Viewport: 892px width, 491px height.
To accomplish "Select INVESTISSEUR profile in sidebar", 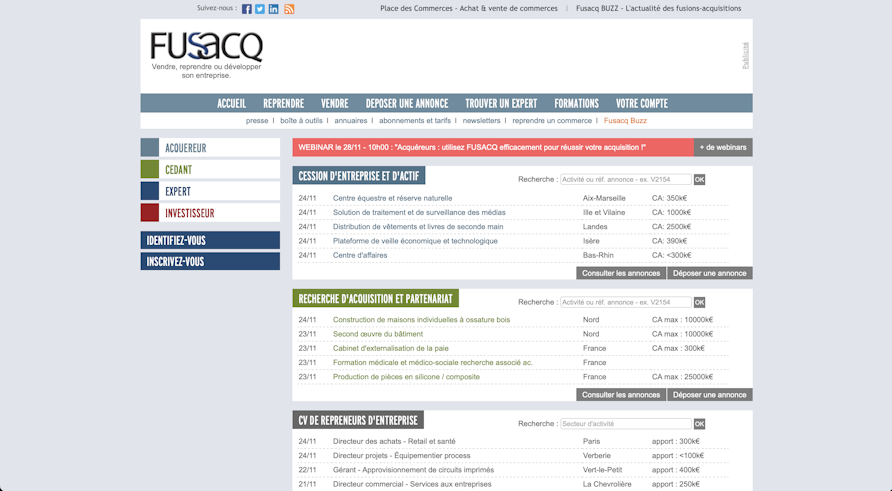I will [210, 212].
